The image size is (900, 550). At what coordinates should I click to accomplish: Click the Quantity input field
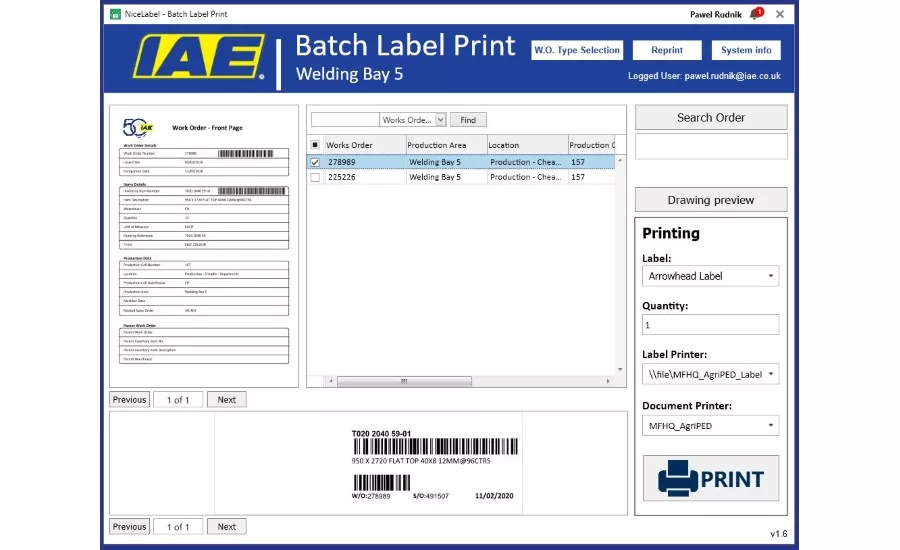point(710,324)
